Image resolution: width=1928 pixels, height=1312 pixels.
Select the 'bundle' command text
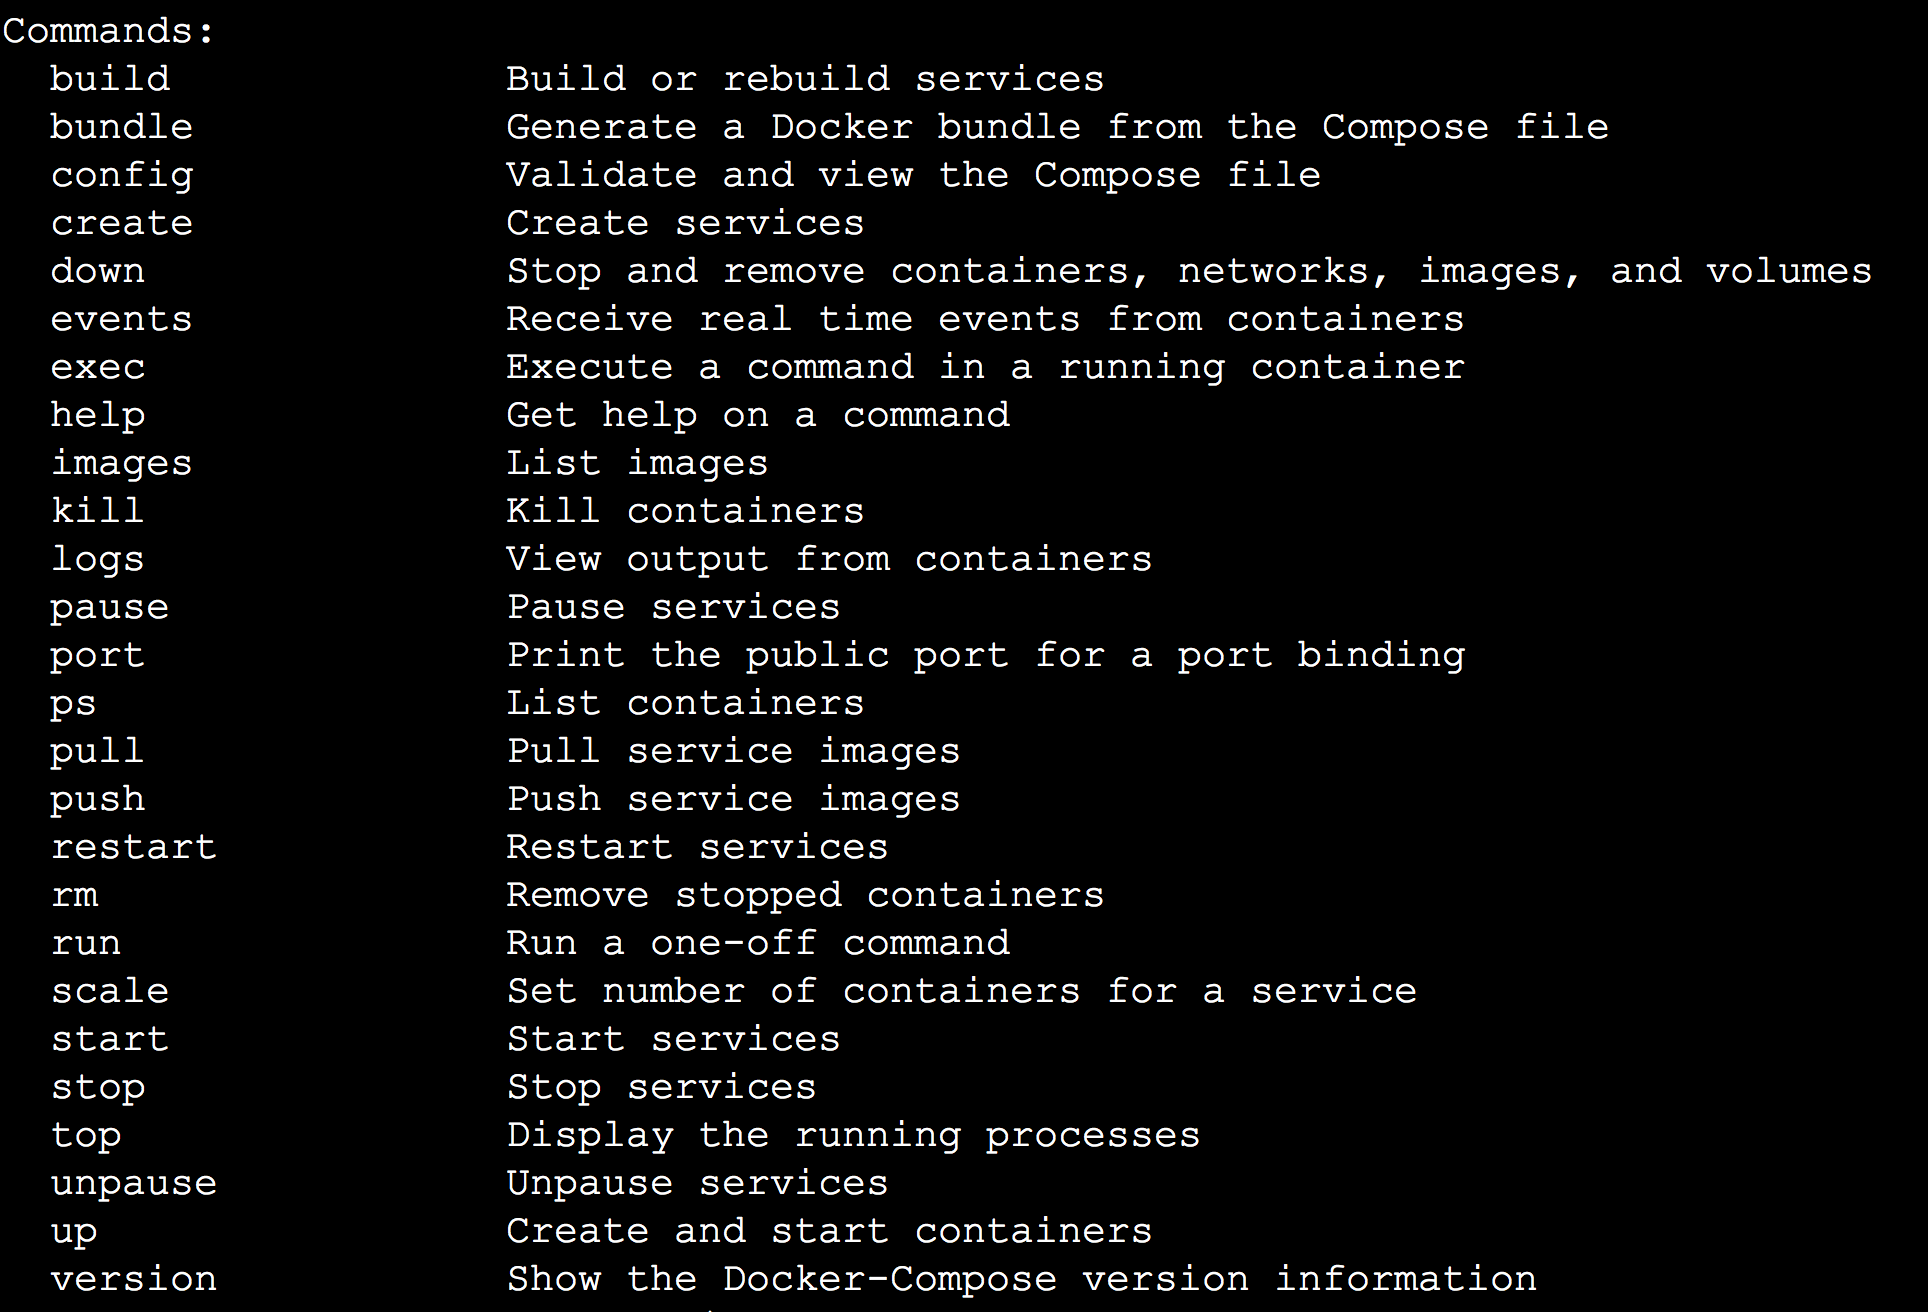[121, 126]
